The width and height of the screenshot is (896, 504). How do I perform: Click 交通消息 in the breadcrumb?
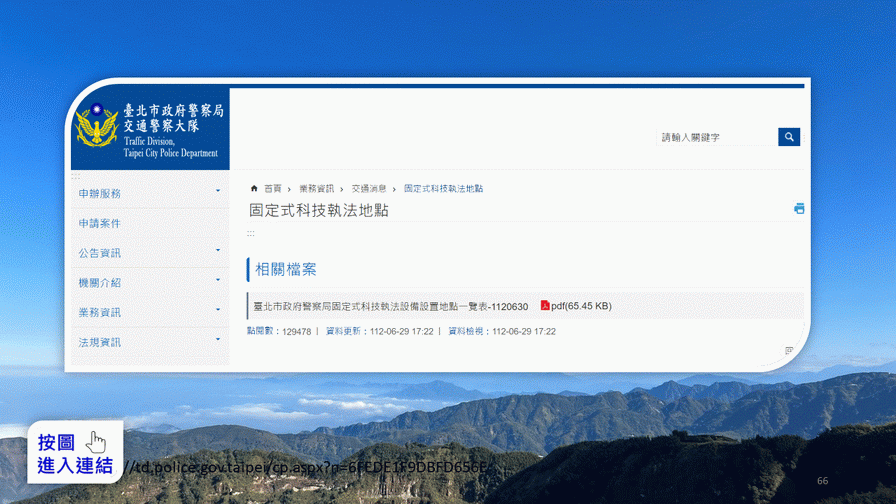pyautogui.click(x=368, y=188)
